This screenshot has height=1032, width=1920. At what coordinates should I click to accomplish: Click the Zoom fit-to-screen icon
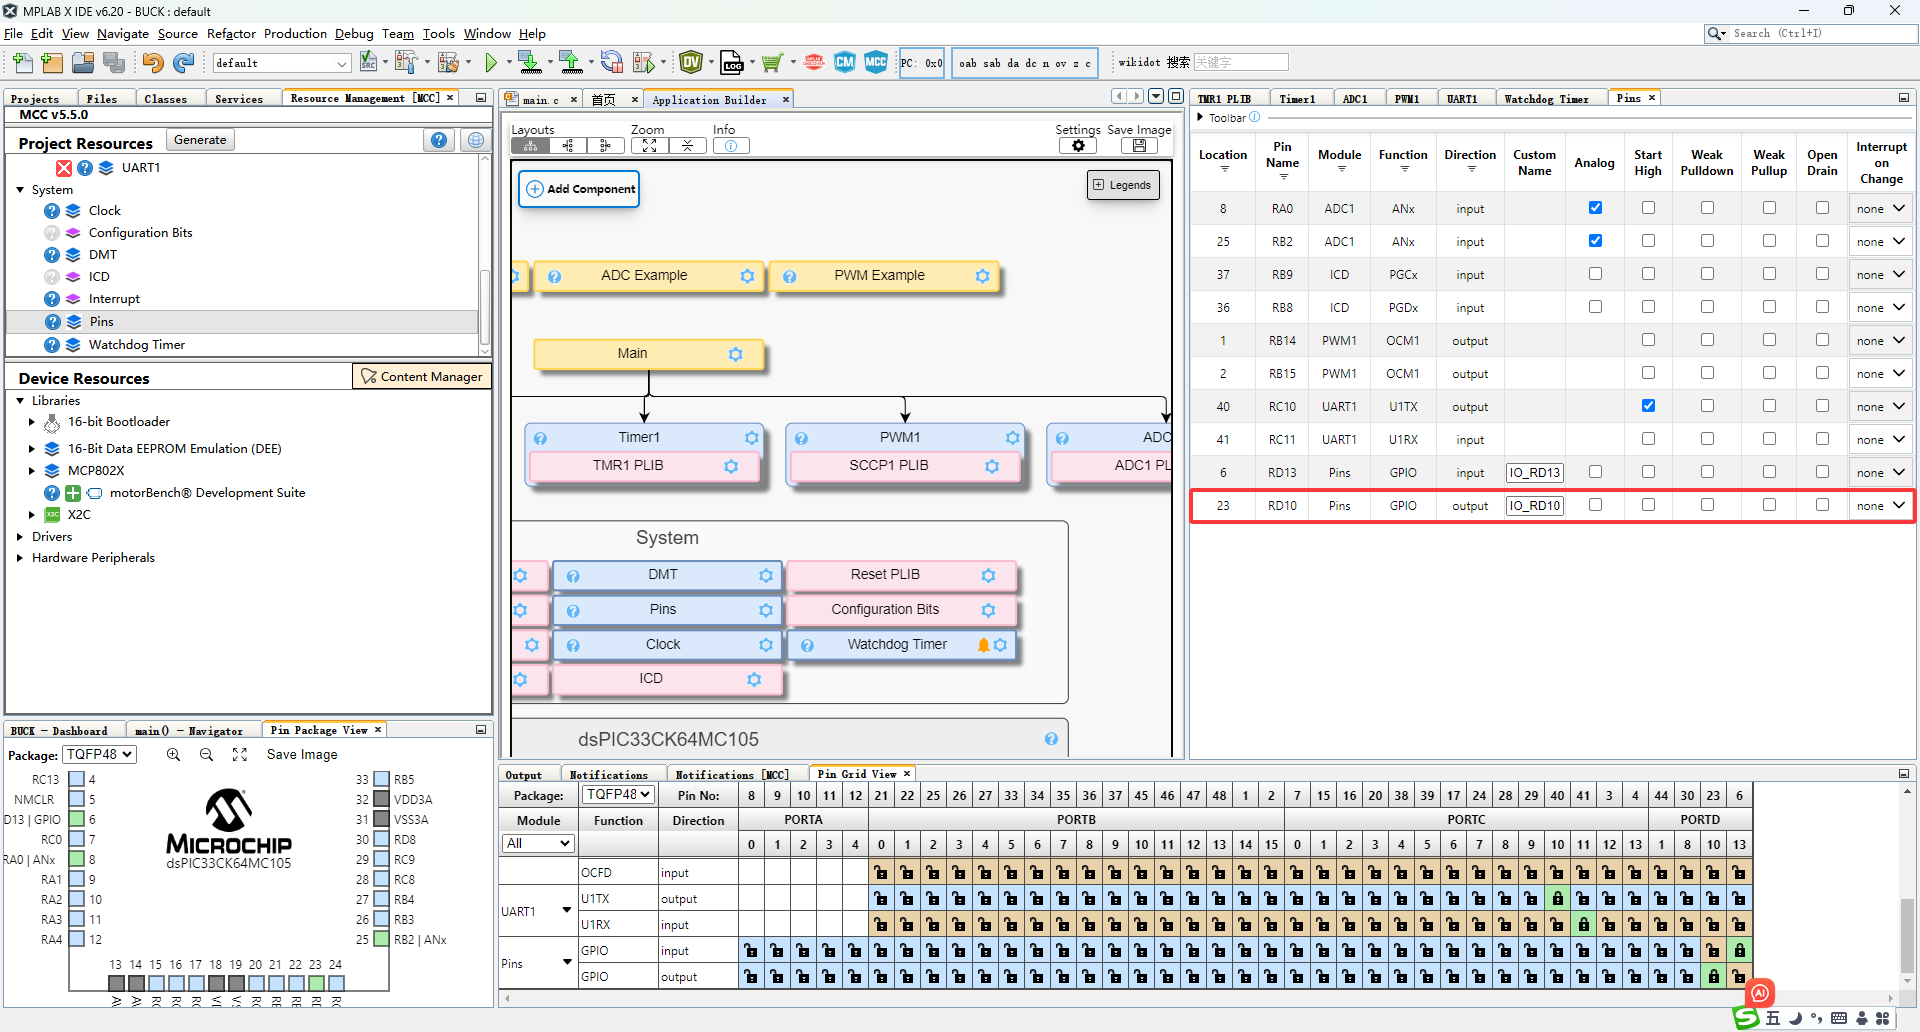[x=650, y=146]
